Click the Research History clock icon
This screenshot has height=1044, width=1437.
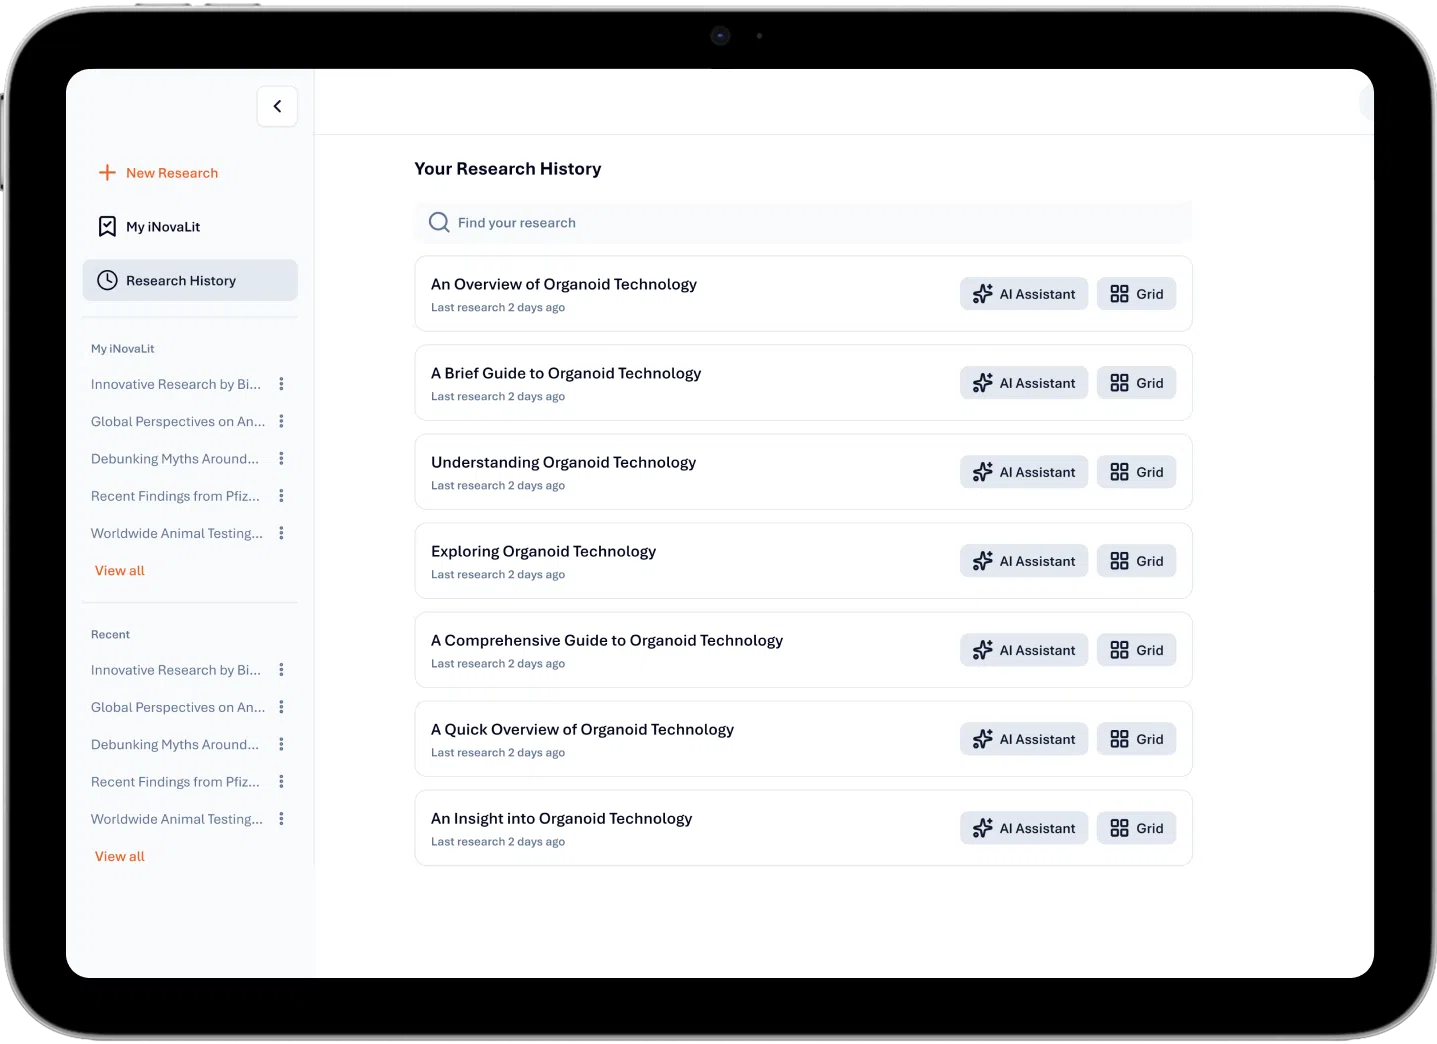[x=107, y=281]
